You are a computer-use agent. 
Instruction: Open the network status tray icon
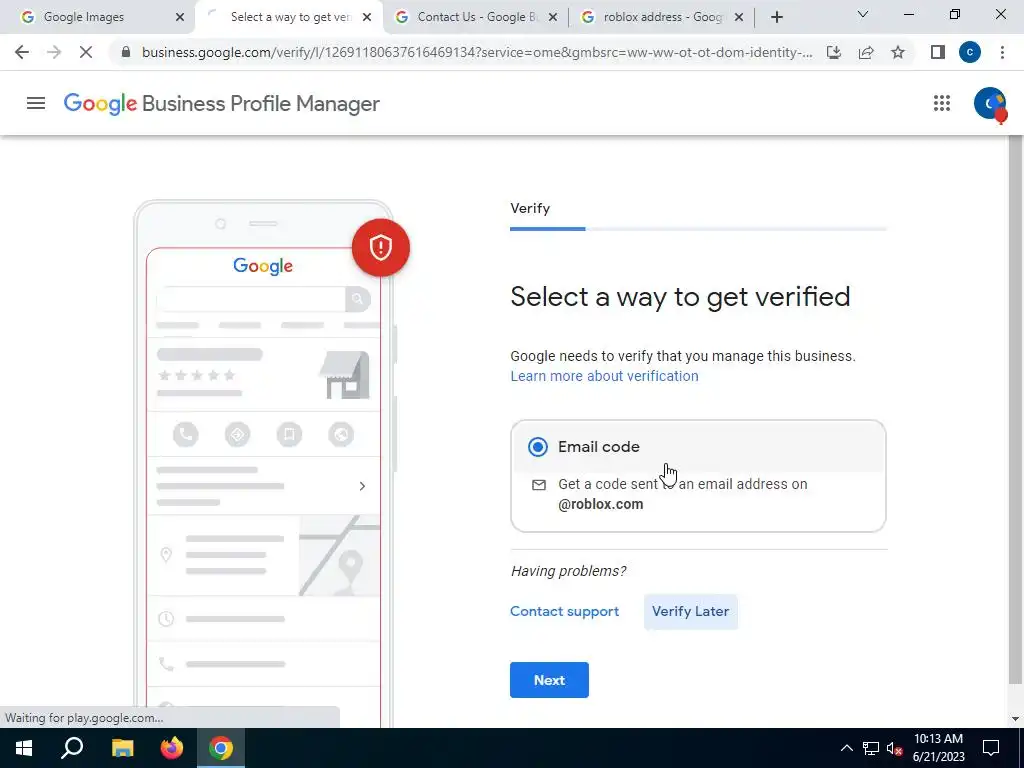click(871, 748)
